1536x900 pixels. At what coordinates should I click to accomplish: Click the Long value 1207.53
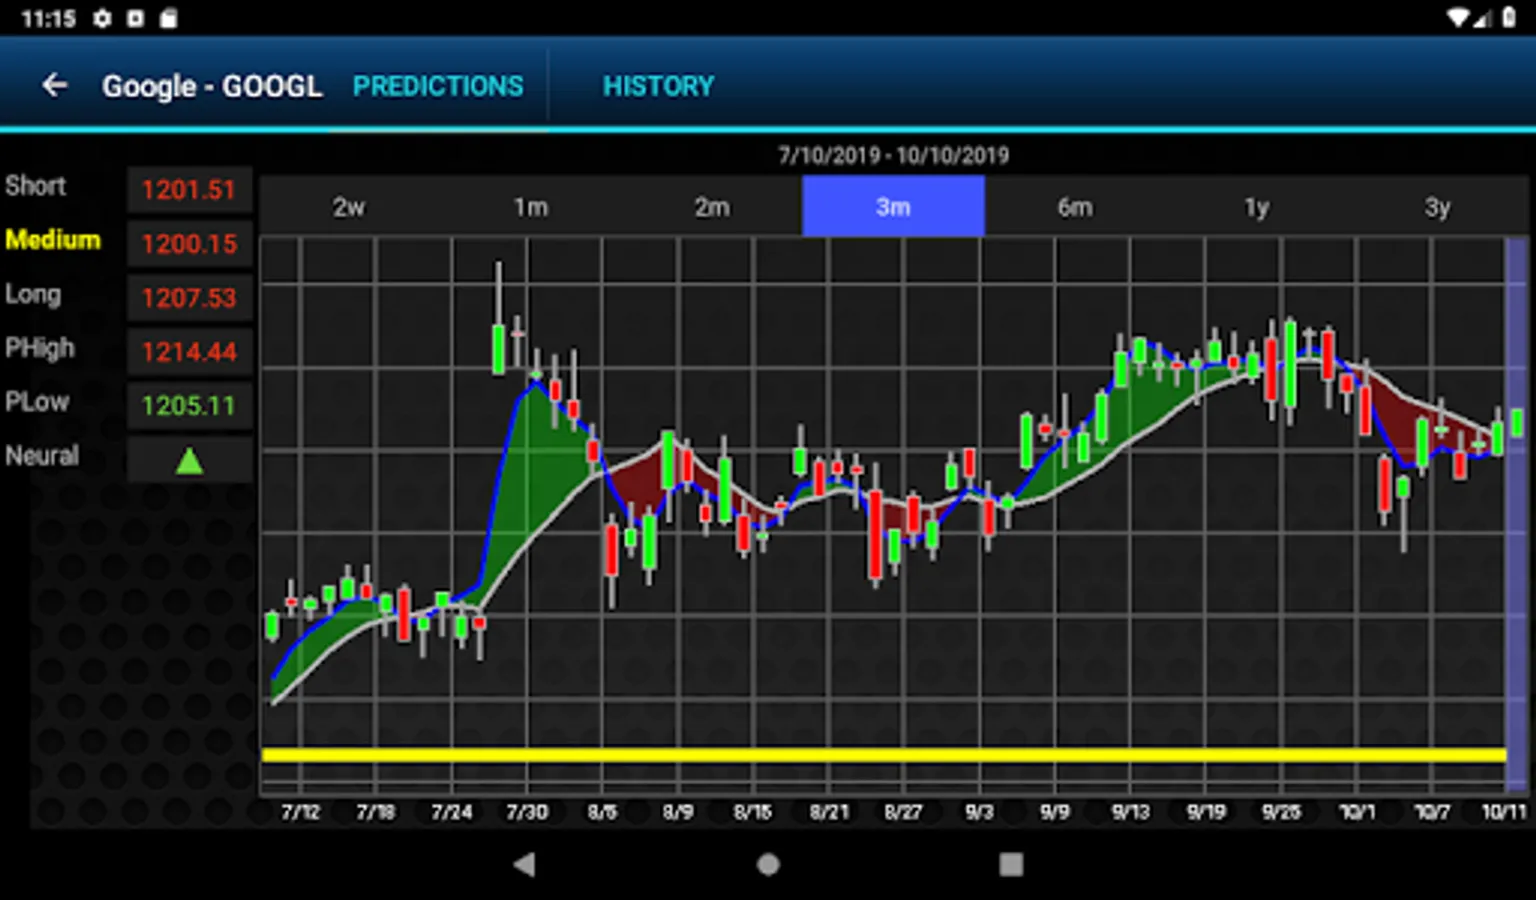click(x=189, y=298)
